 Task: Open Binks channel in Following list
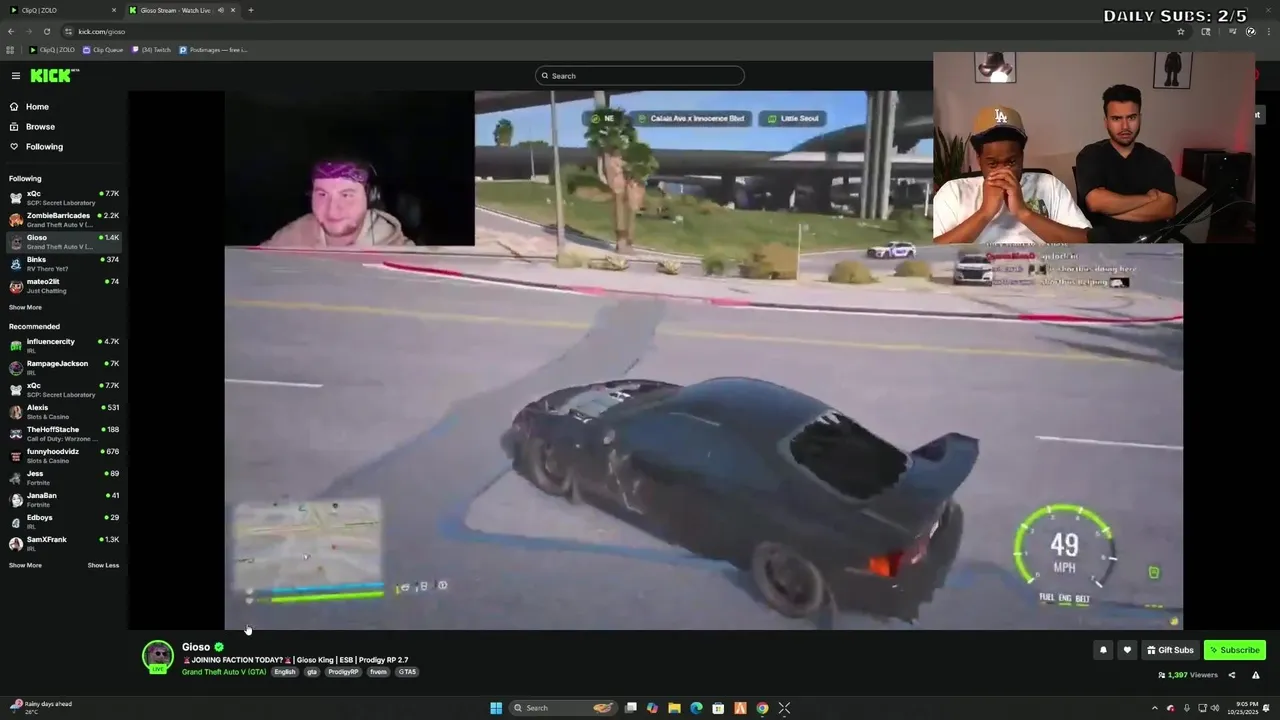(64, 264)
